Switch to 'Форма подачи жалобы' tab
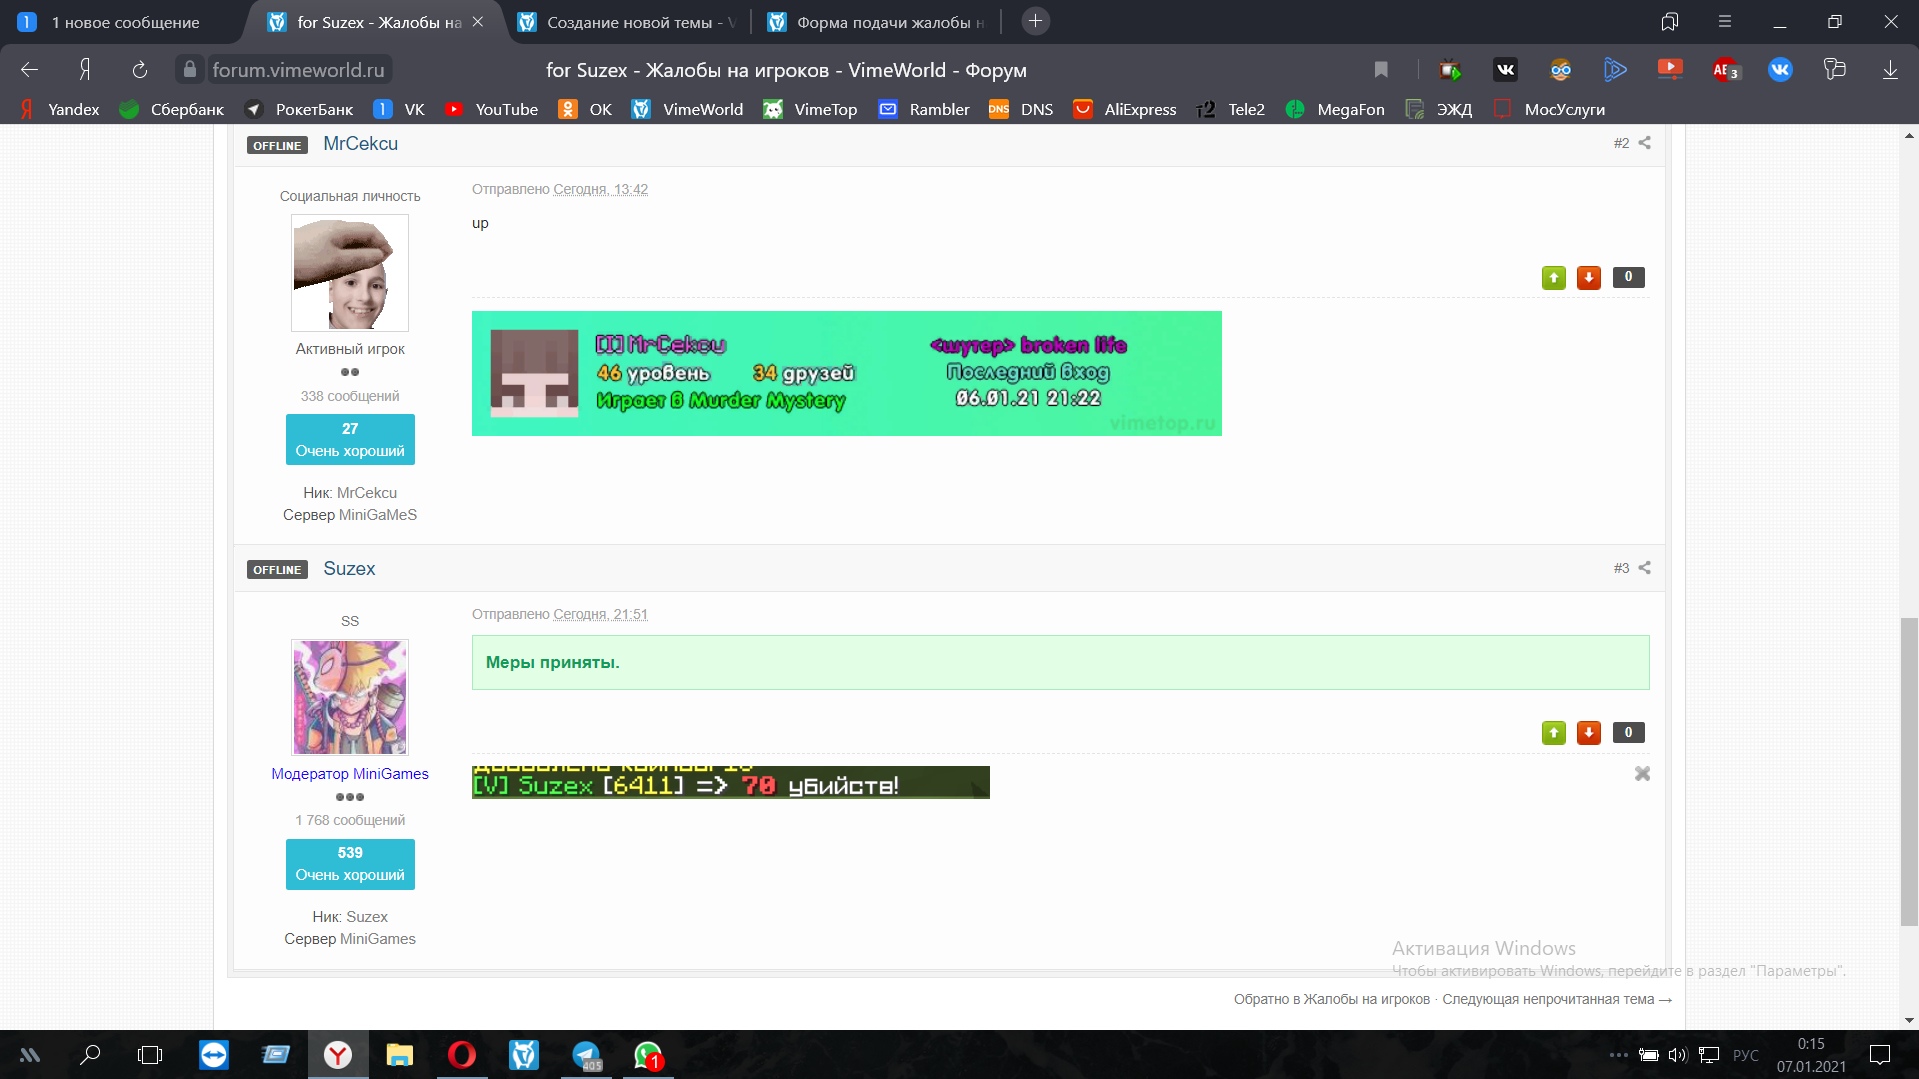This screenshot has height=1079, width=1919. click(x=878, y=22)
